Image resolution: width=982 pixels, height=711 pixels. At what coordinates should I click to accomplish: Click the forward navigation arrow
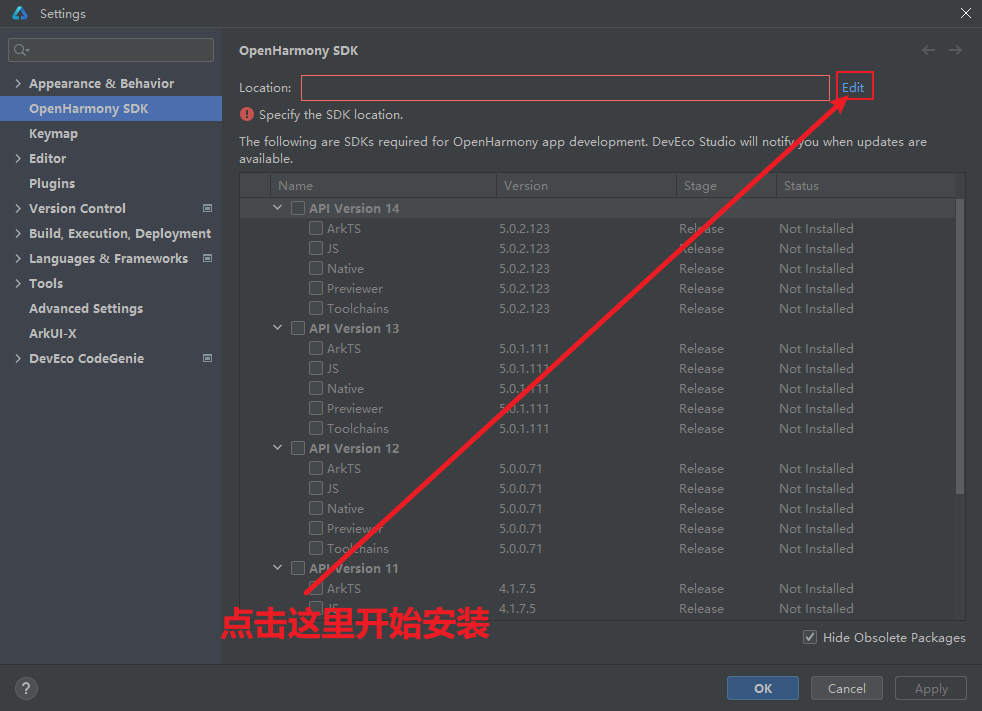point(955,50)
